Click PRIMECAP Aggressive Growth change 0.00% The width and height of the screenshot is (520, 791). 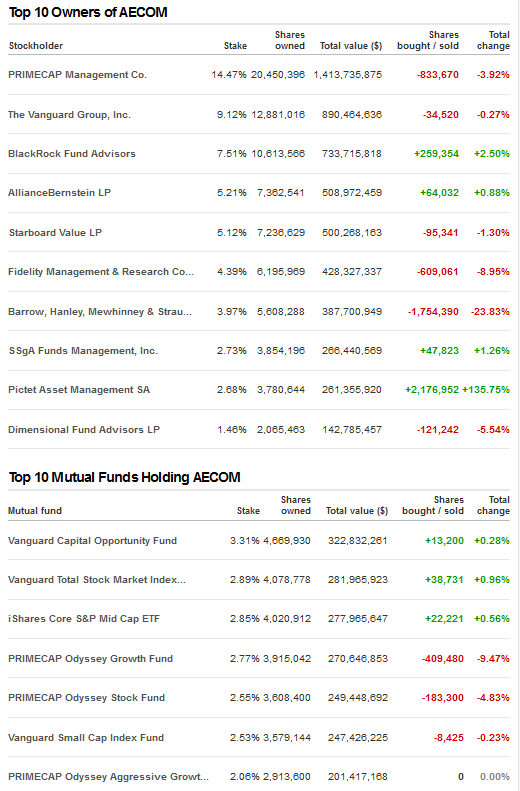[x=495, y=777]
